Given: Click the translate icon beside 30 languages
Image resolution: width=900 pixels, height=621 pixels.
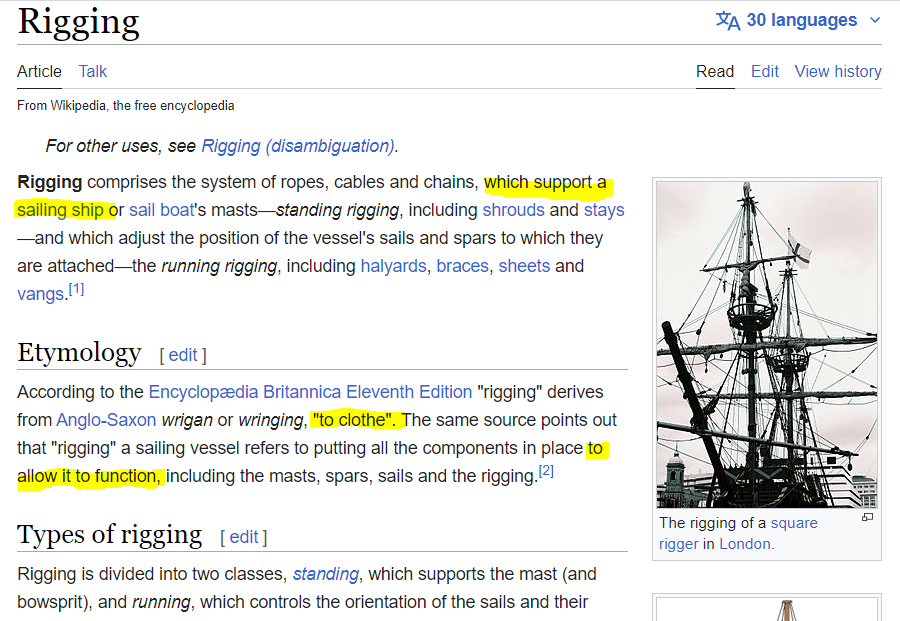Looking at the screenshot, I should (728, 21).
